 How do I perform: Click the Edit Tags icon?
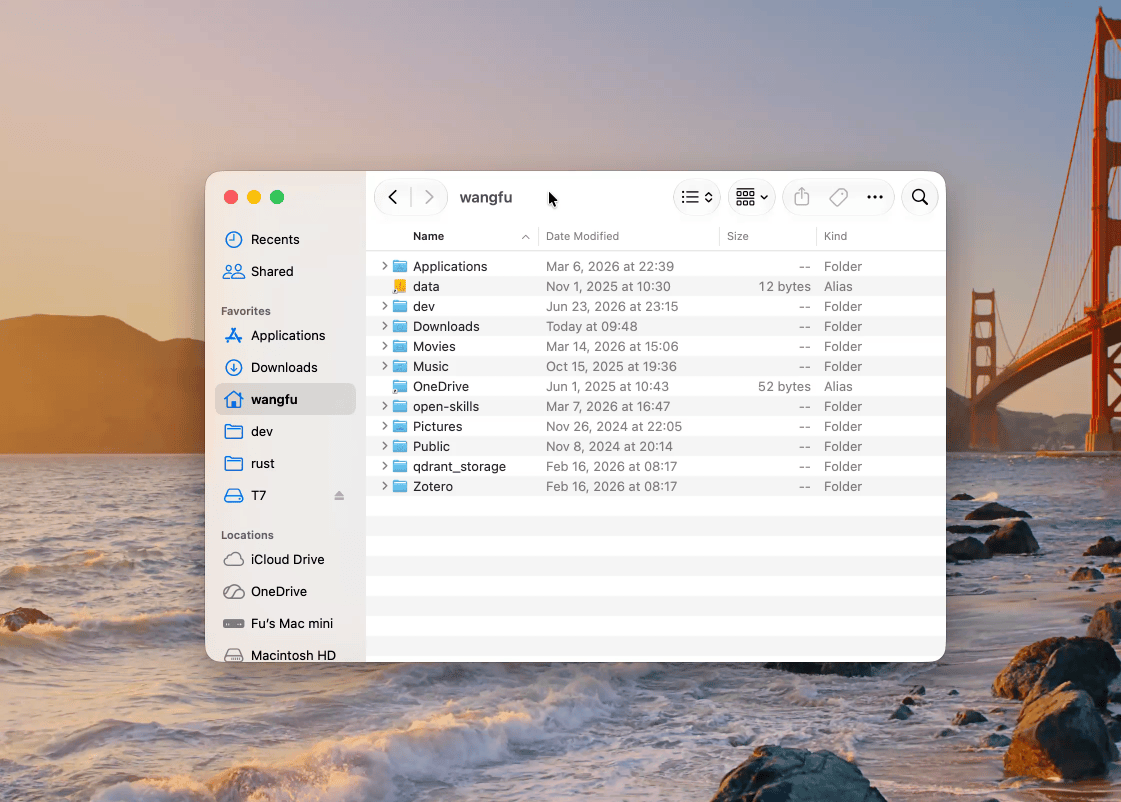coord(838,197)
